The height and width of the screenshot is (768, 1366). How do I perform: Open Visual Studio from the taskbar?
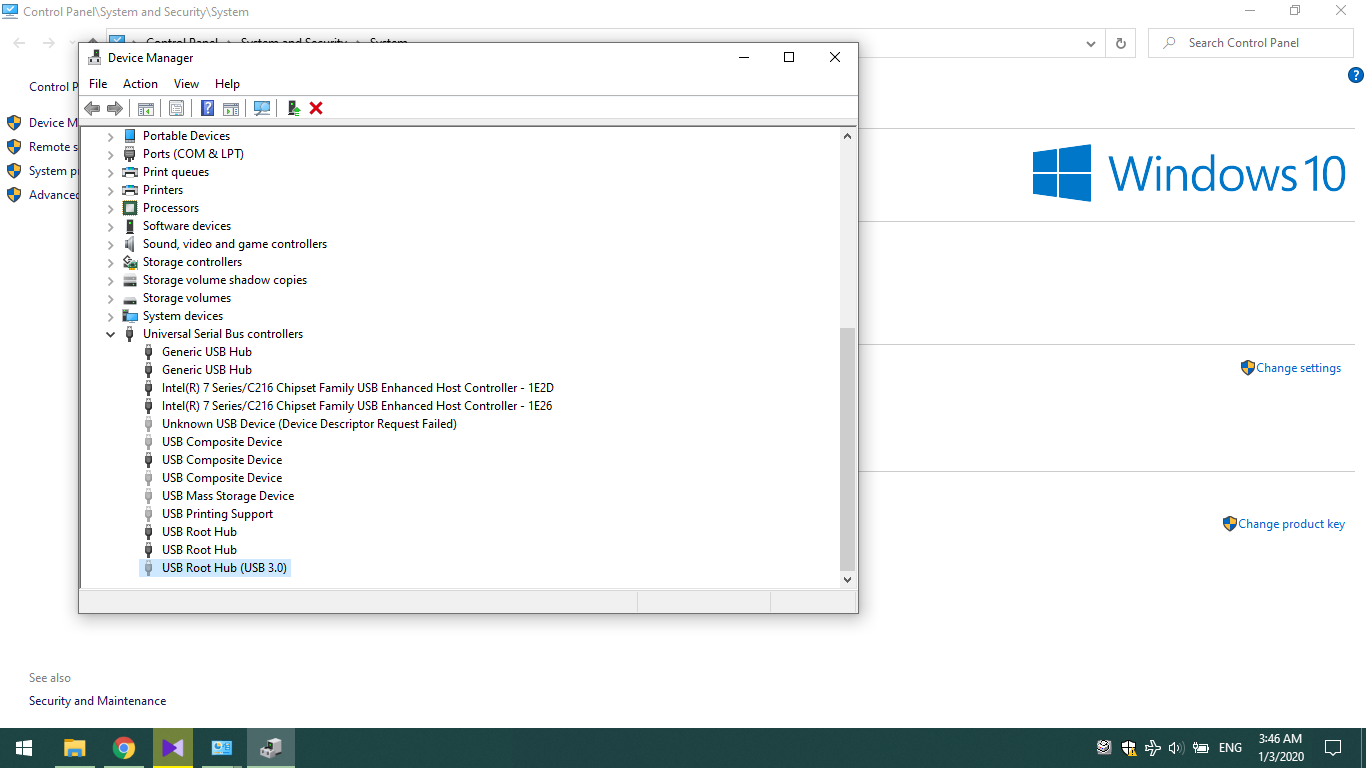tap(172, 748)
